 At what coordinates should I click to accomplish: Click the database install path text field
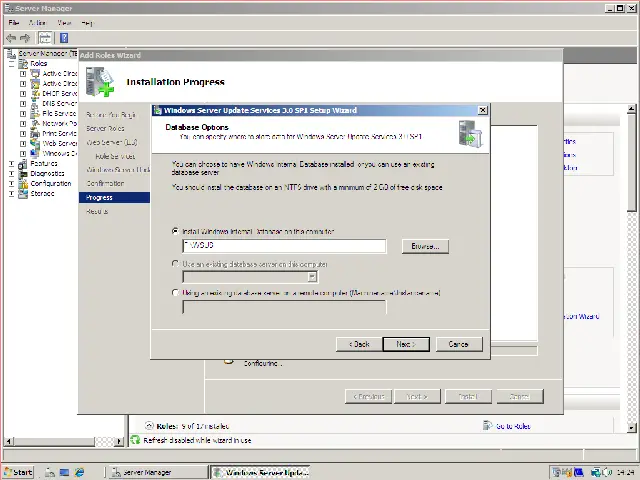pyautogui.click(x=284, y=246)
